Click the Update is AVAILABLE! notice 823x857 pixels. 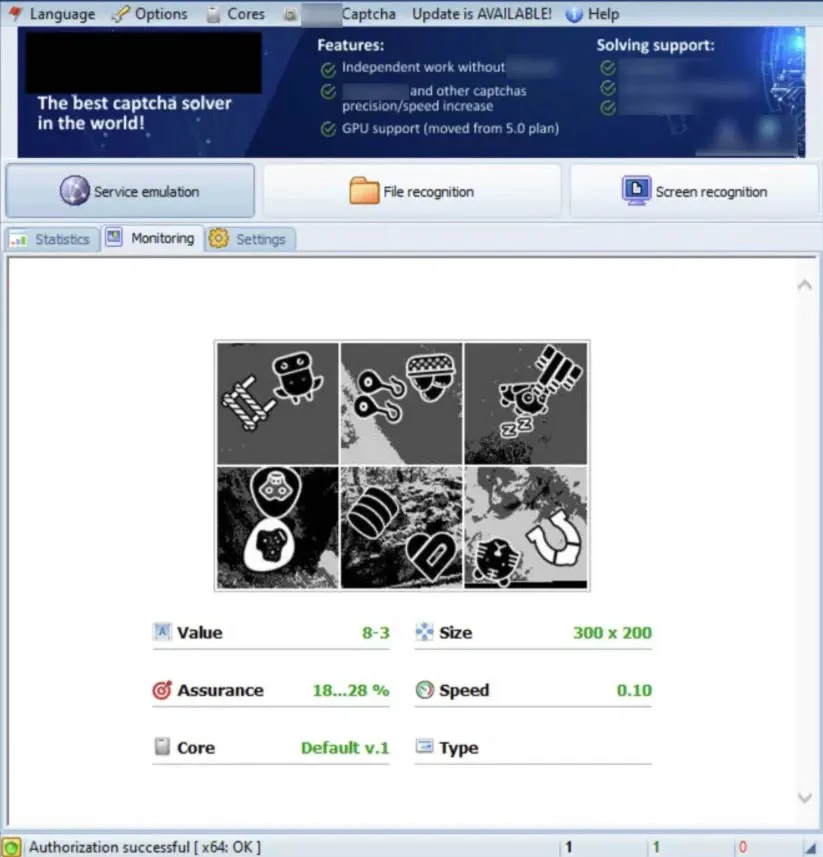pos(481,14)
